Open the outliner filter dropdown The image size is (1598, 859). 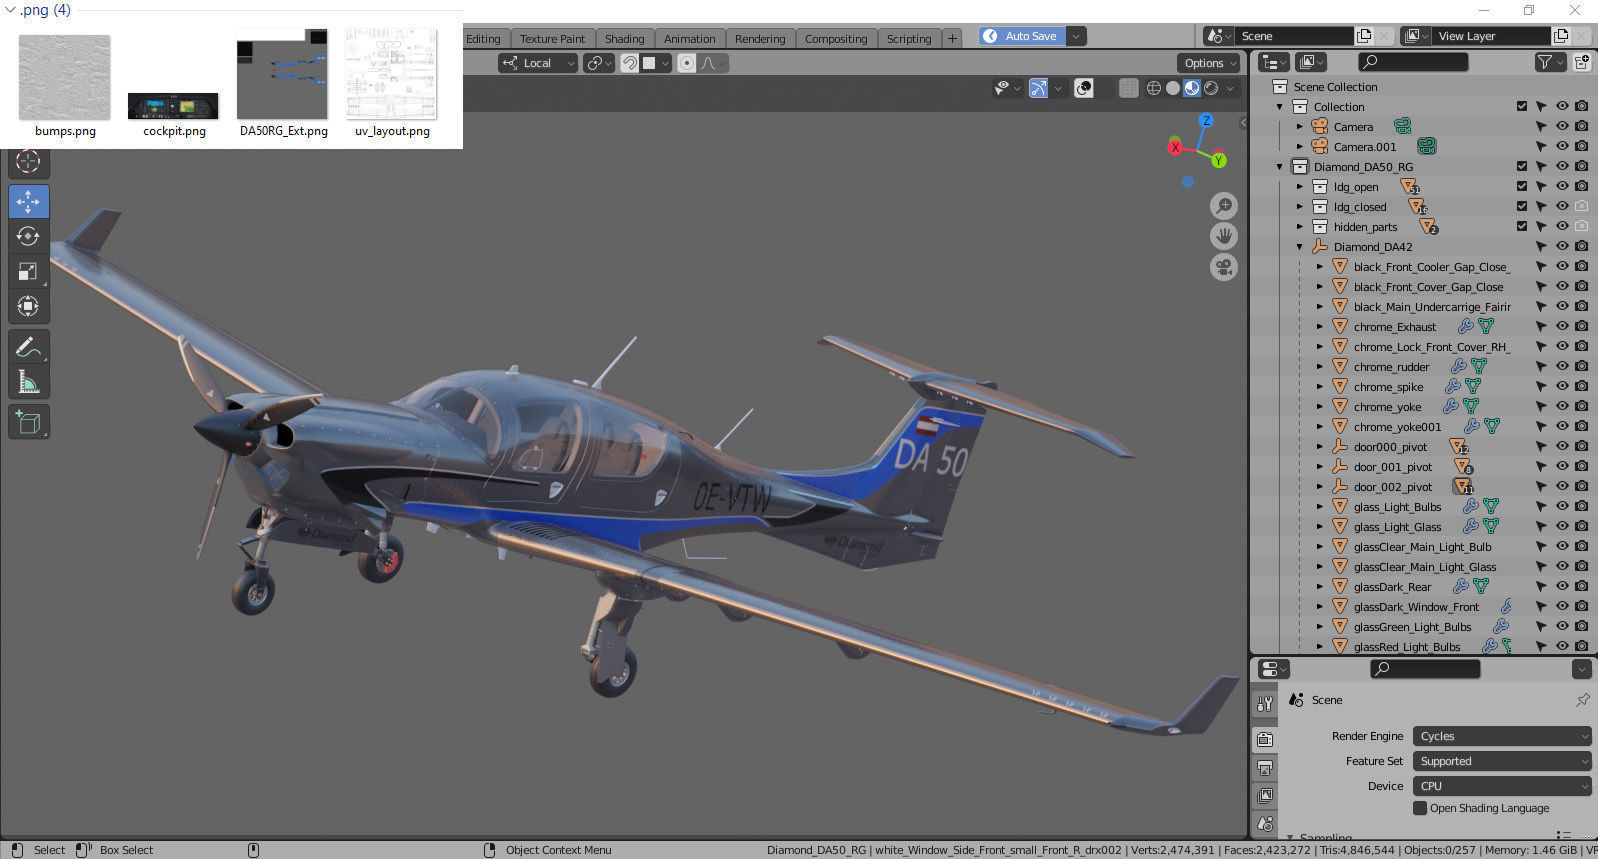(1549, 62)
